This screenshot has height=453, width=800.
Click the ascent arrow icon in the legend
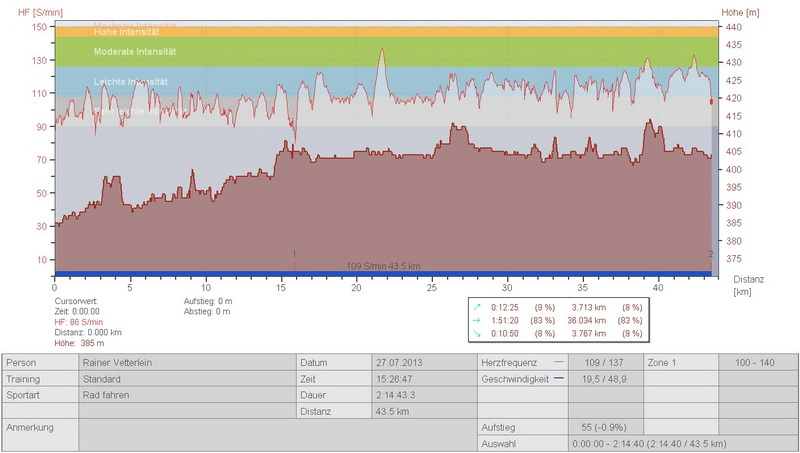click(x=478, y=307)
